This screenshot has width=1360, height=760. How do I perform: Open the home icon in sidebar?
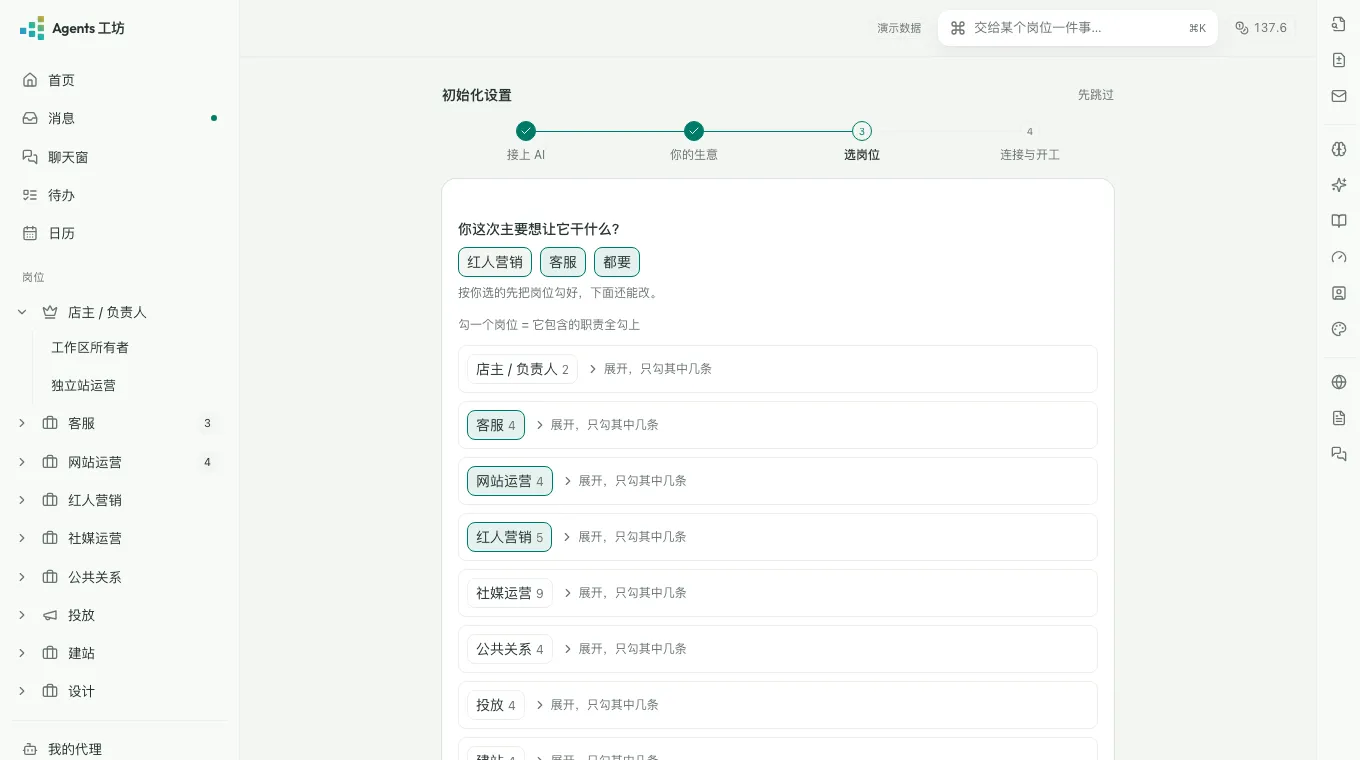(30, 80)
